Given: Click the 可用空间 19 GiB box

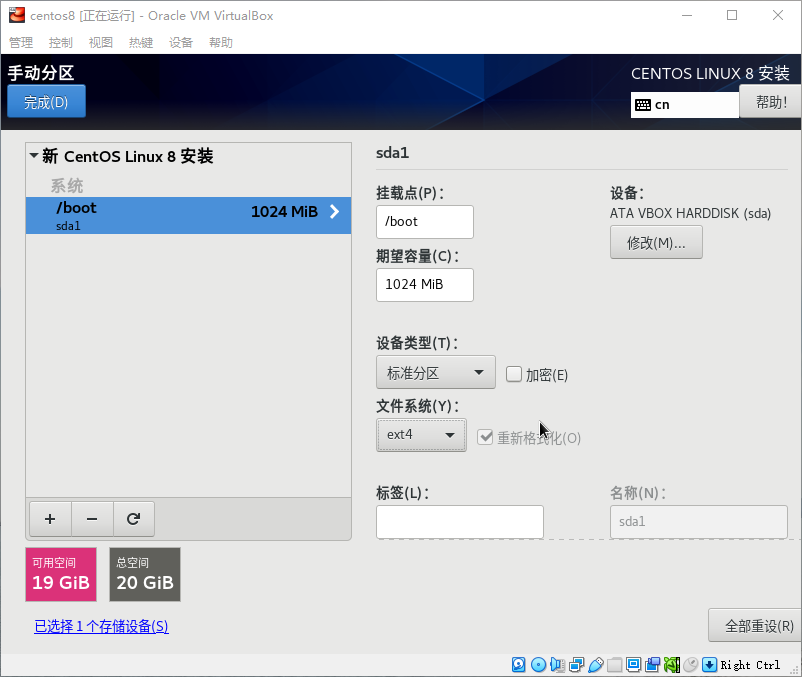Looking at the screenshot, I should (61, 574).
